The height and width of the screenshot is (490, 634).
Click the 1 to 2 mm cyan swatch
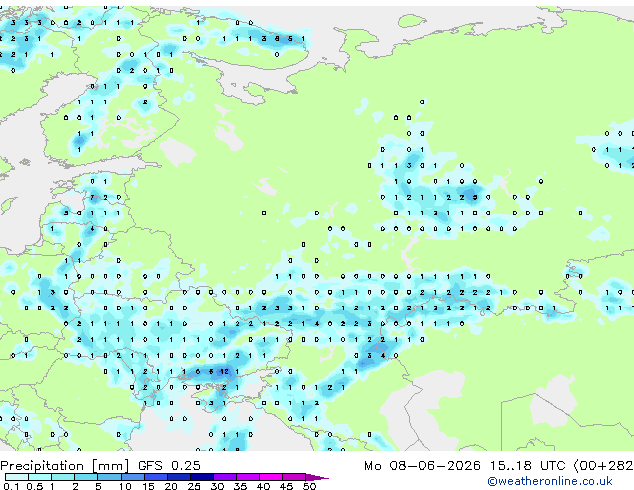coord(63,477)
